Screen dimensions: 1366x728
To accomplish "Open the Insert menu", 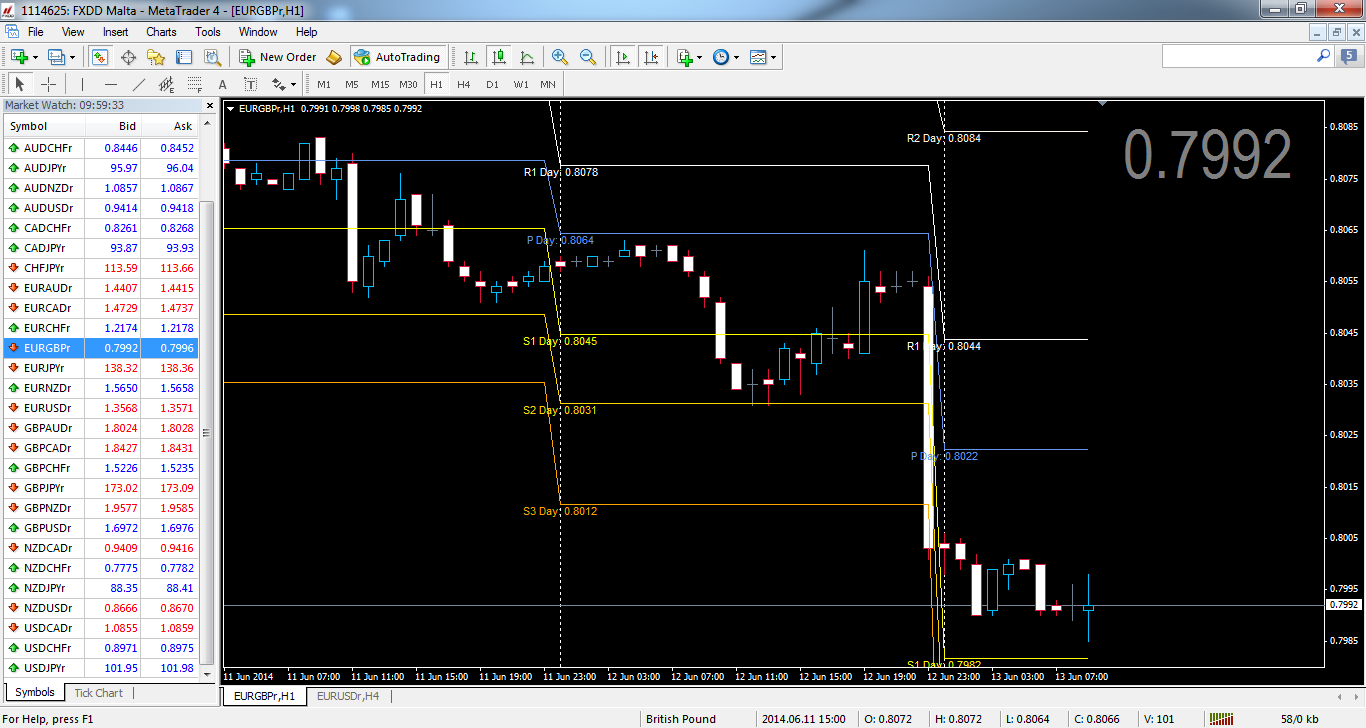I will (116, 32).
